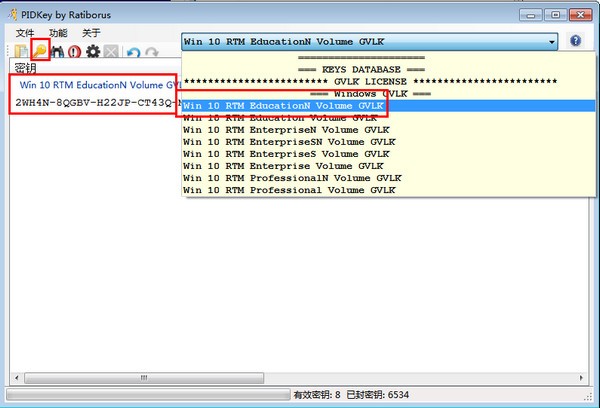Screen dimensions: 600x408
Task: Open the 文件 menu
Action: pos(25,33)
